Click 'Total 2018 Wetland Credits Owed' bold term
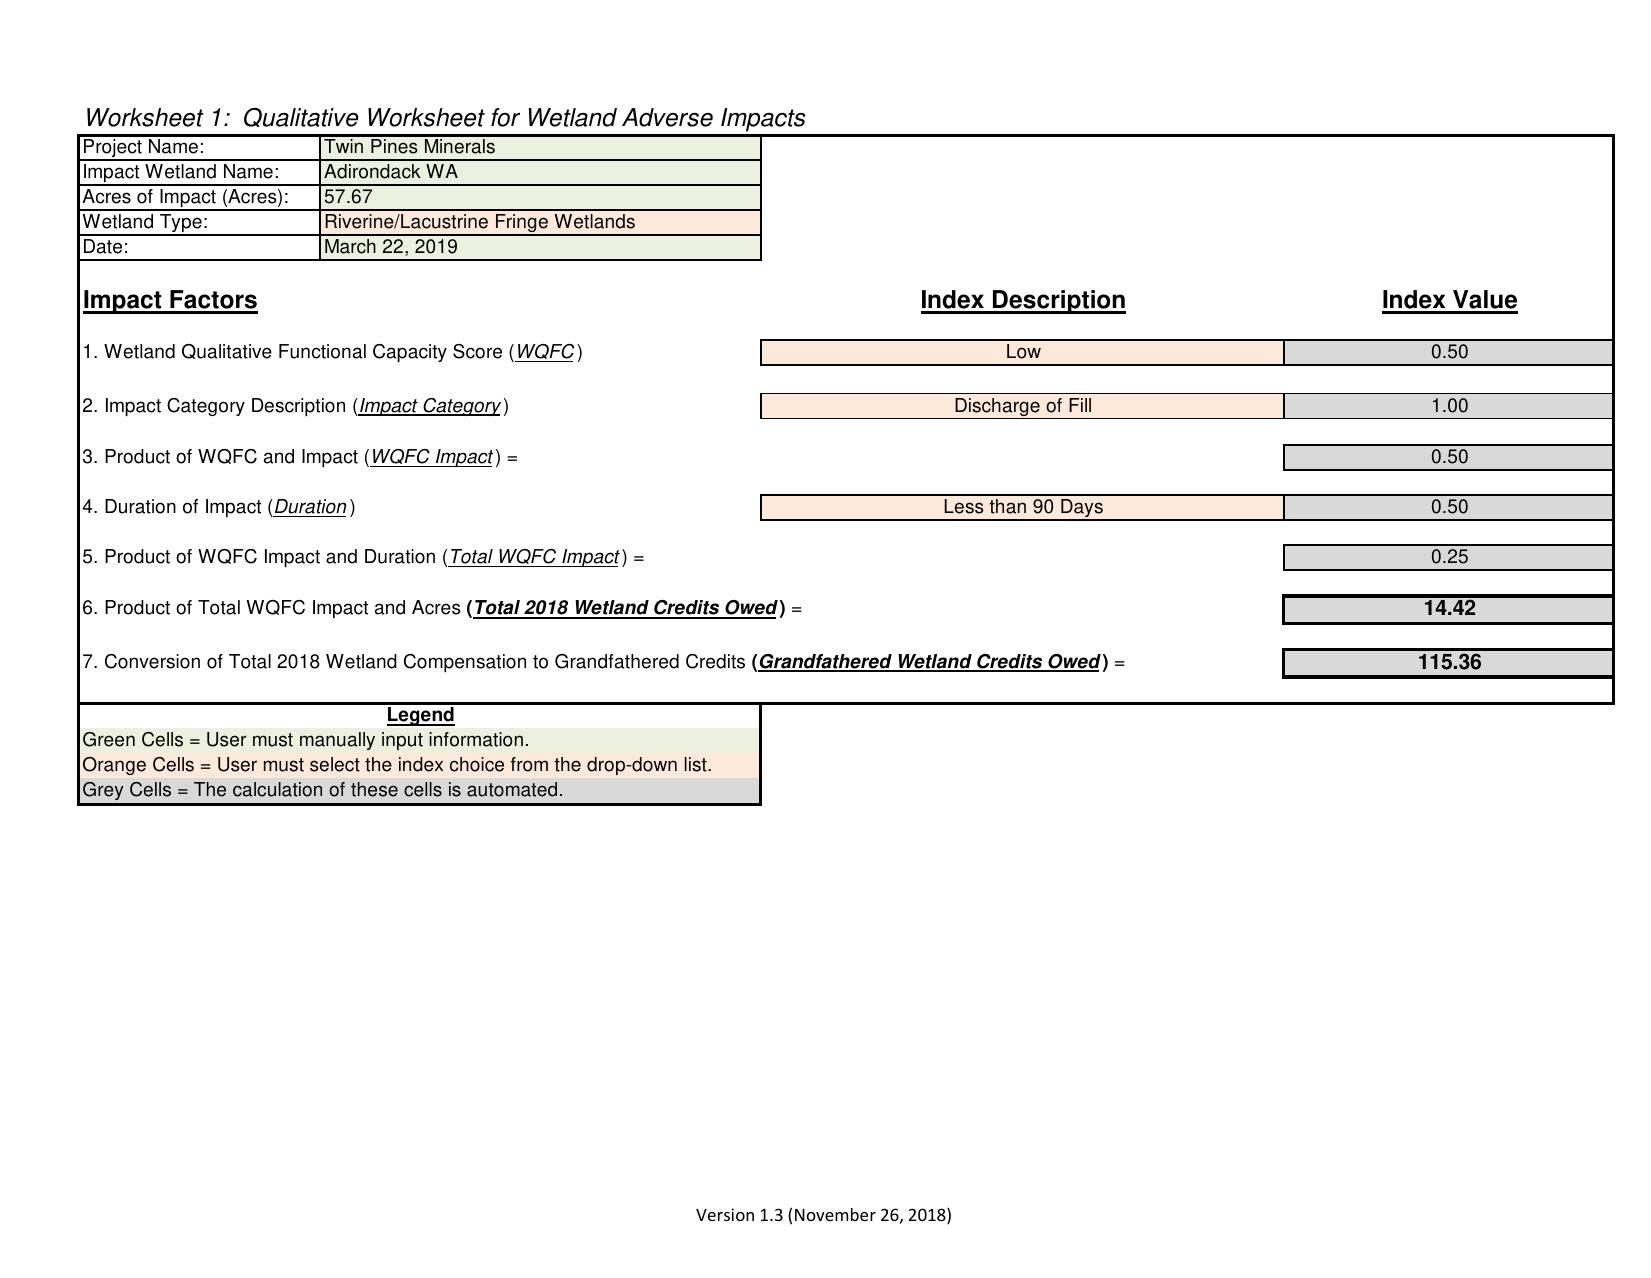Screen dimensions: 1651x1278 click(625, 608)
